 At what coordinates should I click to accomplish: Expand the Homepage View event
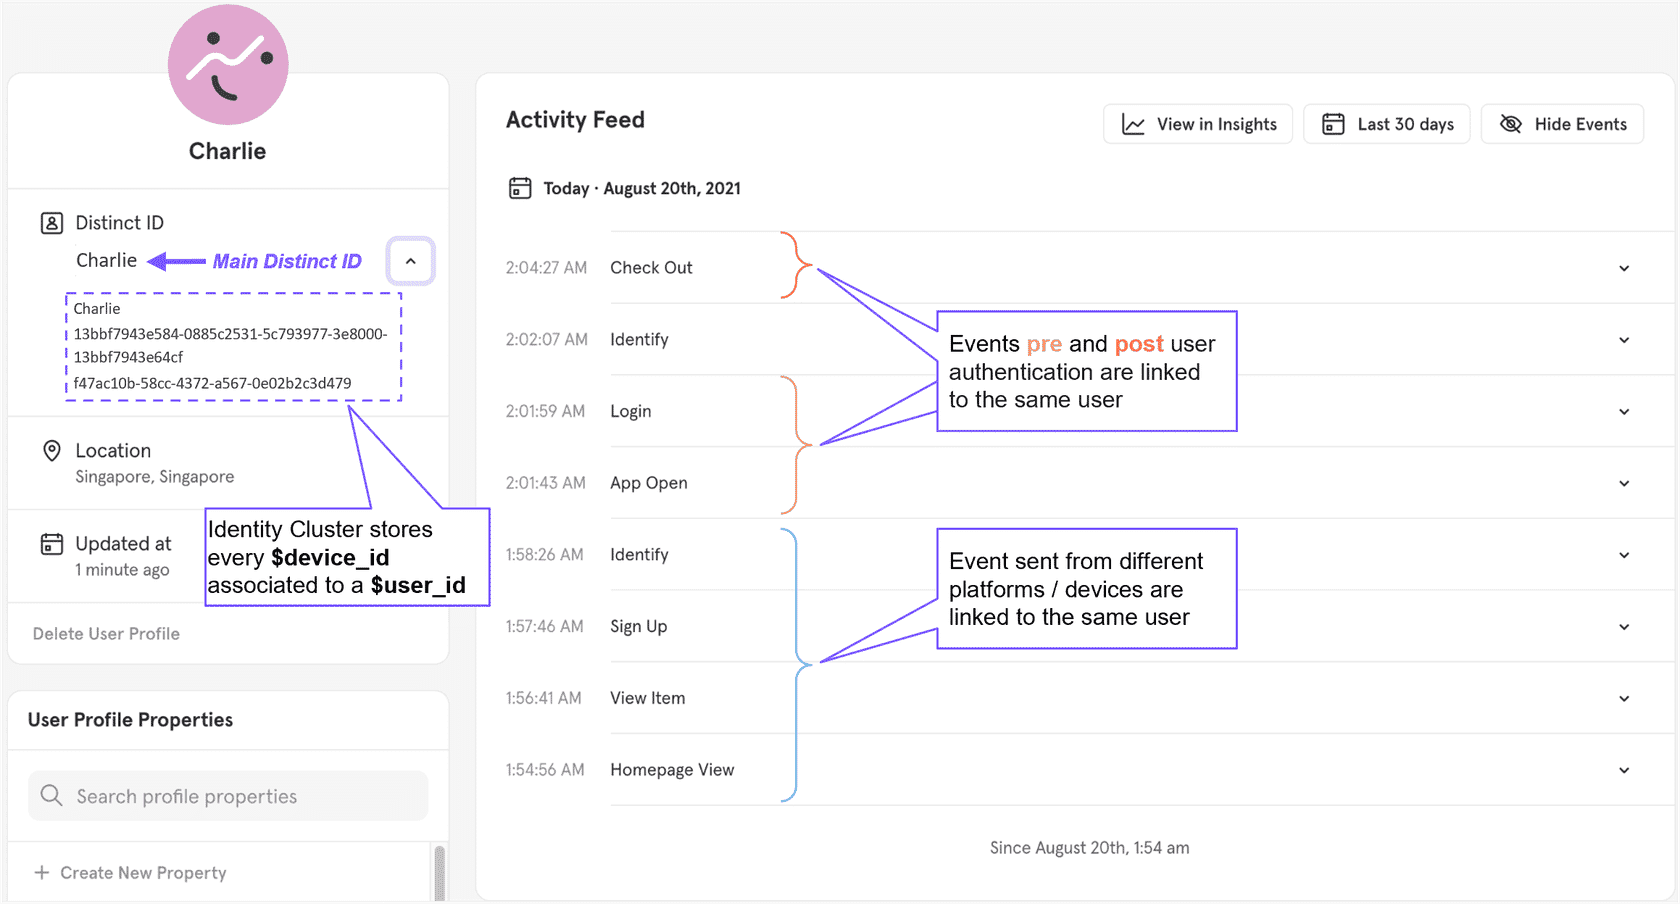point(1623,770)
